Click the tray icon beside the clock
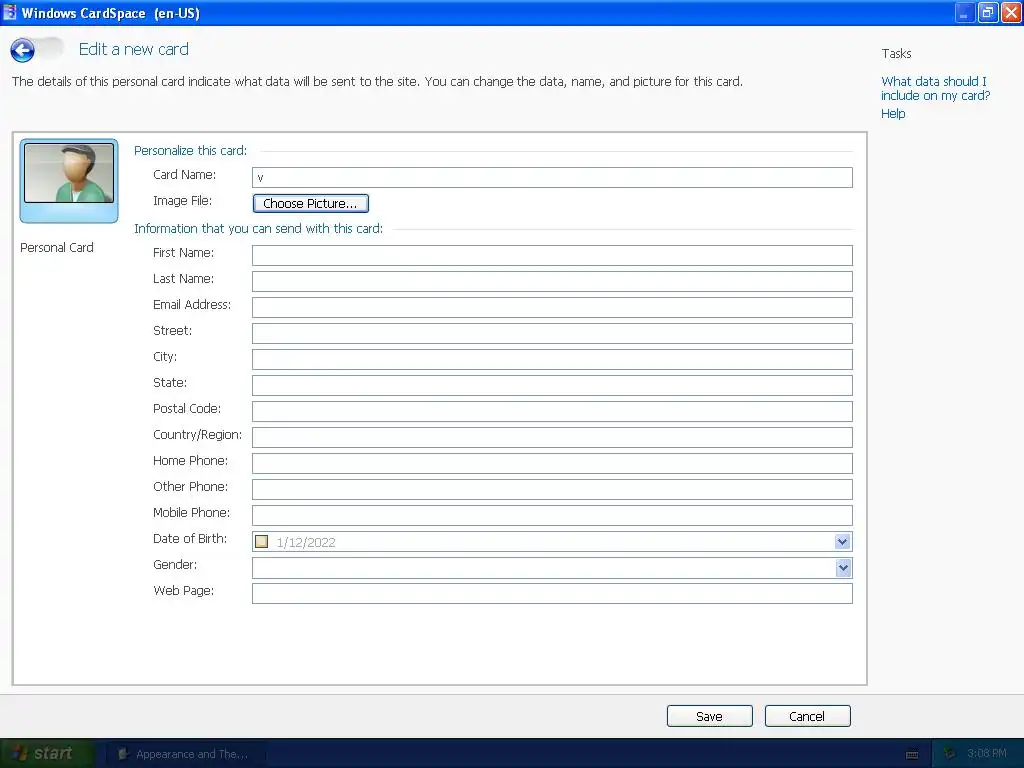1024x768 pixels. click(949, 754)
